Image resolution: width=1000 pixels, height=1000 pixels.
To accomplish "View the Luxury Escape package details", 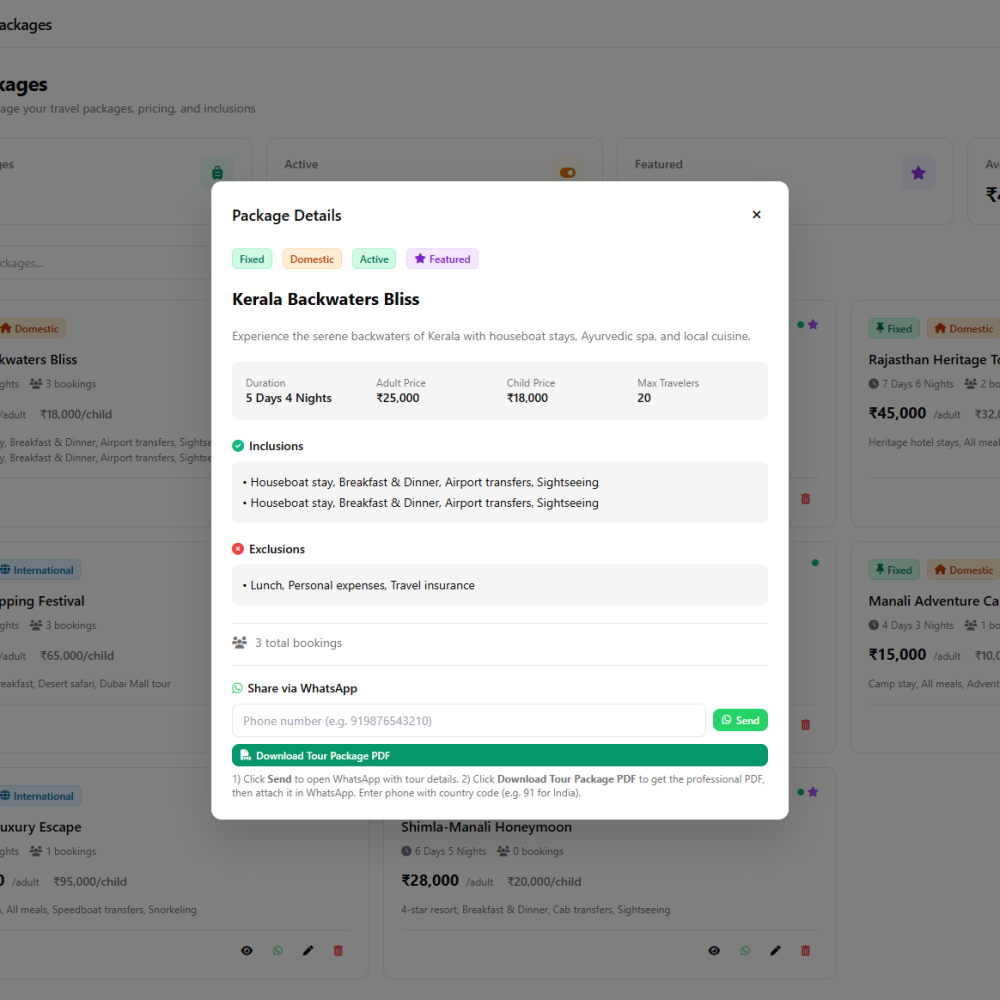I will (x=247, y=951).
